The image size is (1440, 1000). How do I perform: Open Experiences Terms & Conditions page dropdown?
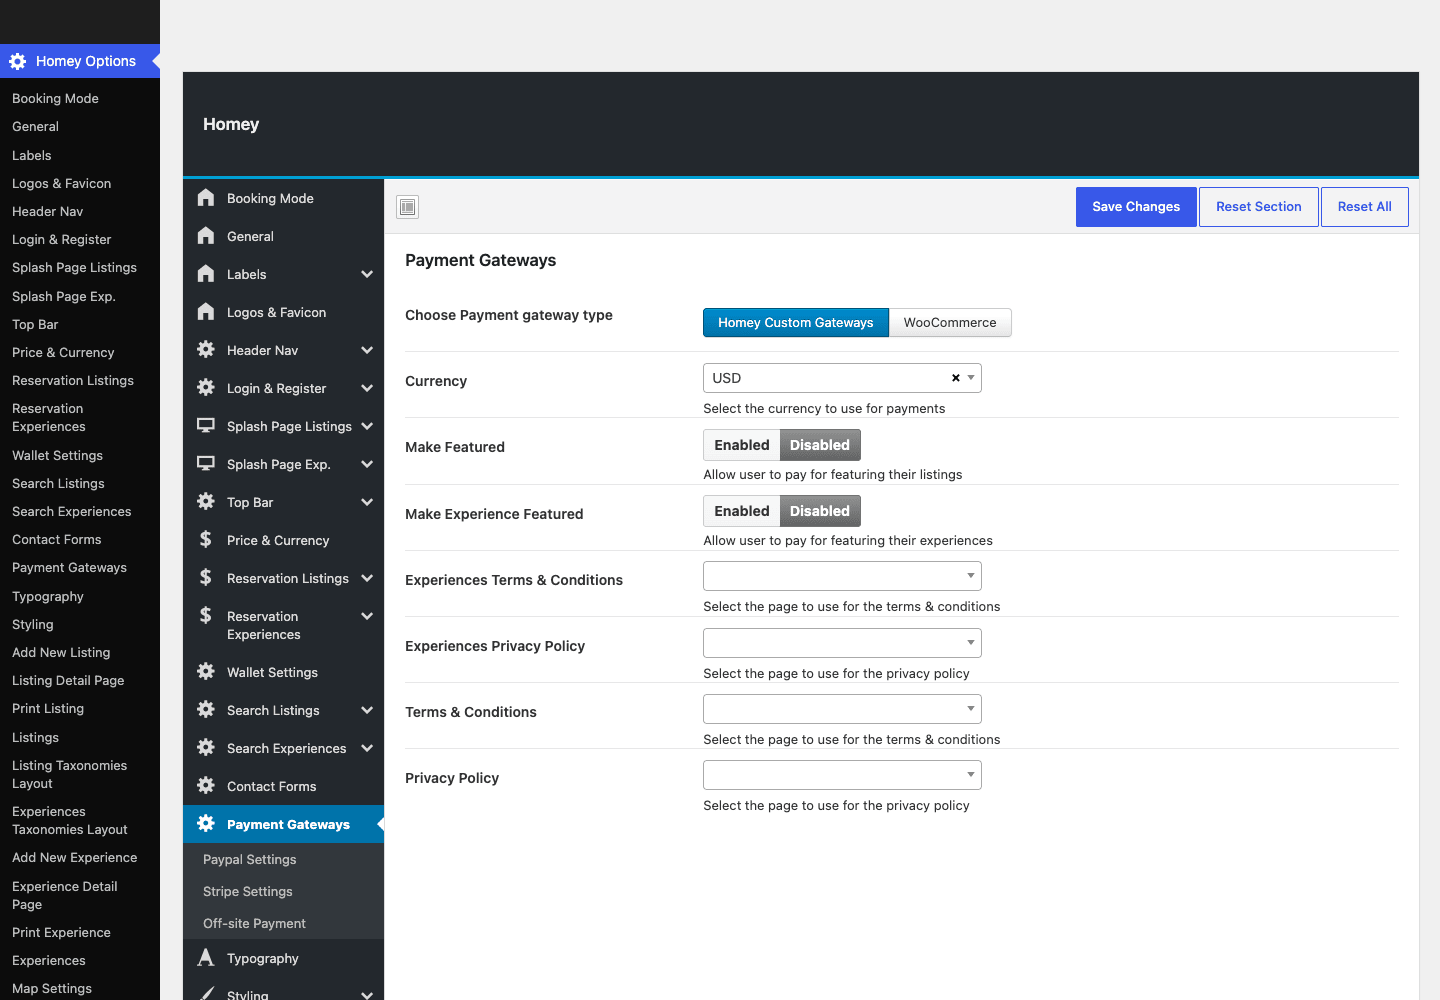(842, 576)
